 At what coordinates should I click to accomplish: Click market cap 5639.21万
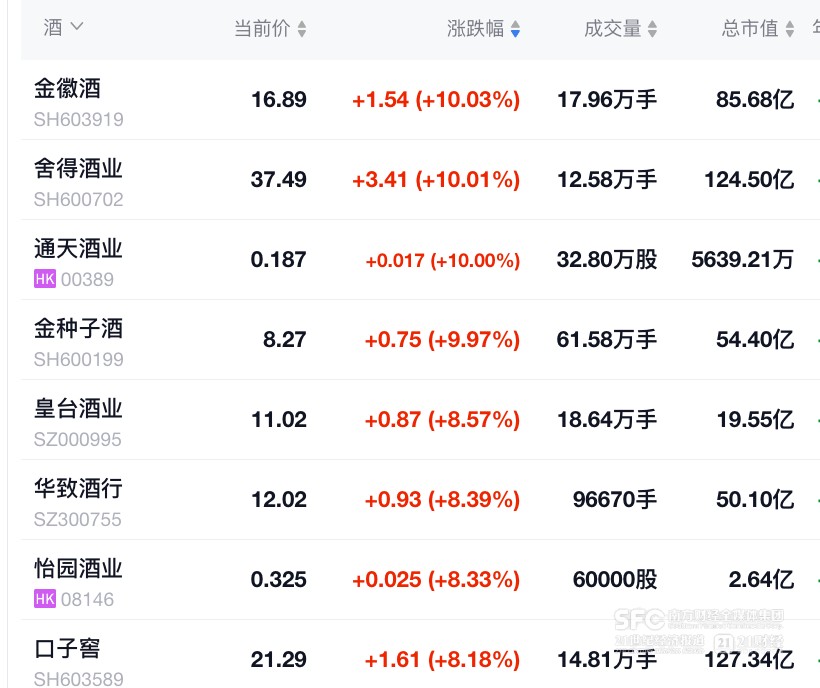pyautogui.click(x=743, y=259)
